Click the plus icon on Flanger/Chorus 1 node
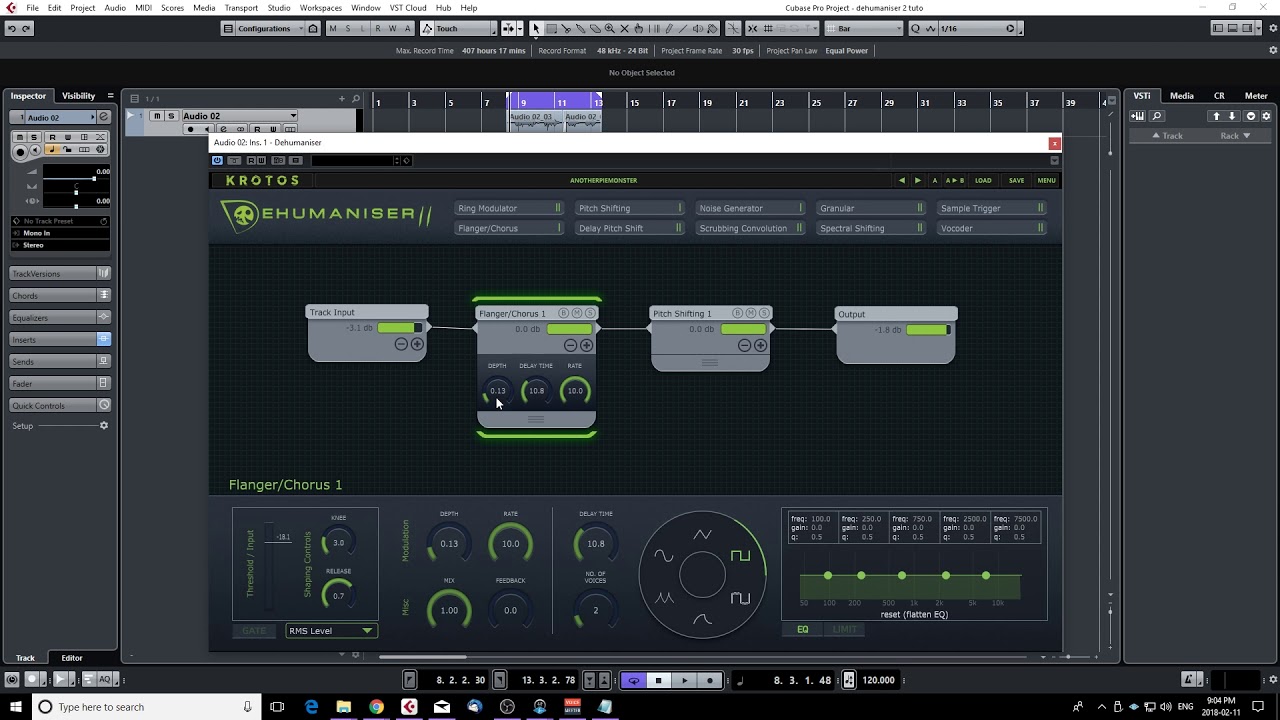Viewport: 1280px width, 720px height. (586, 345)
